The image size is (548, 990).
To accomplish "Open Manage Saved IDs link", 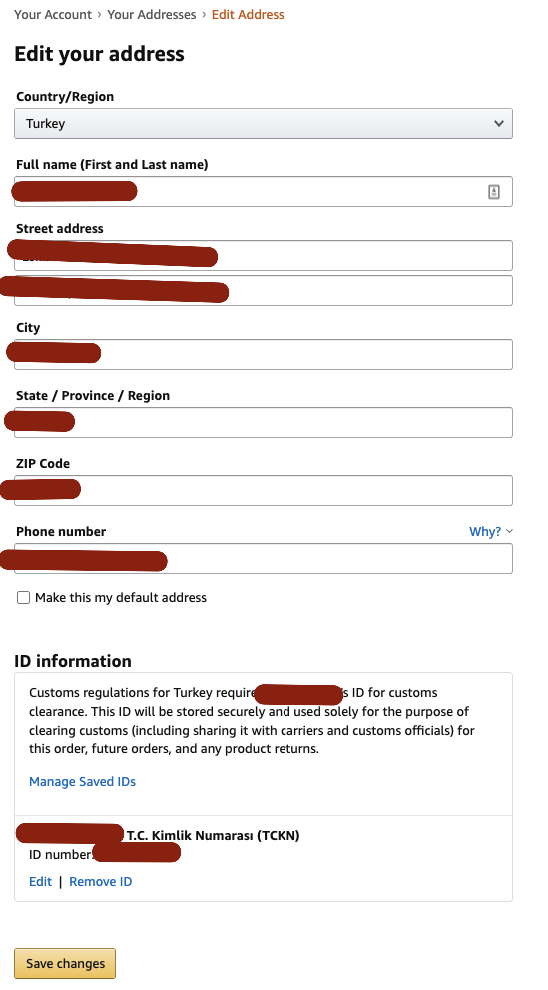I will tap(83, 782).
